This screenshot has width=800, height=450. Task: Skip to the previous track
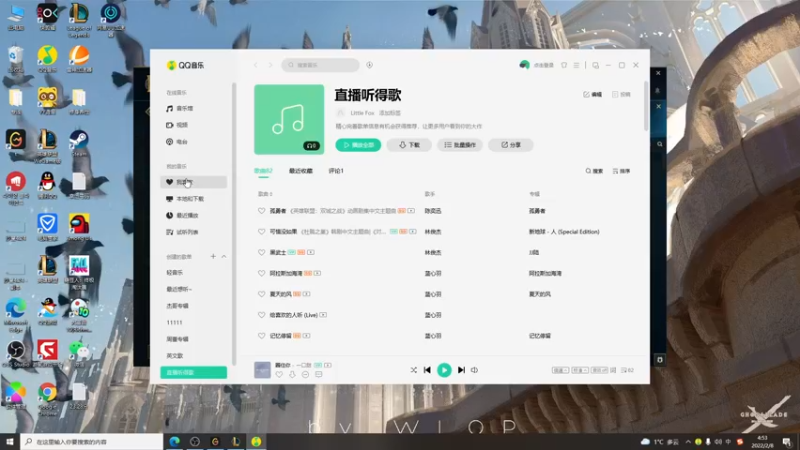pos(428,370)
